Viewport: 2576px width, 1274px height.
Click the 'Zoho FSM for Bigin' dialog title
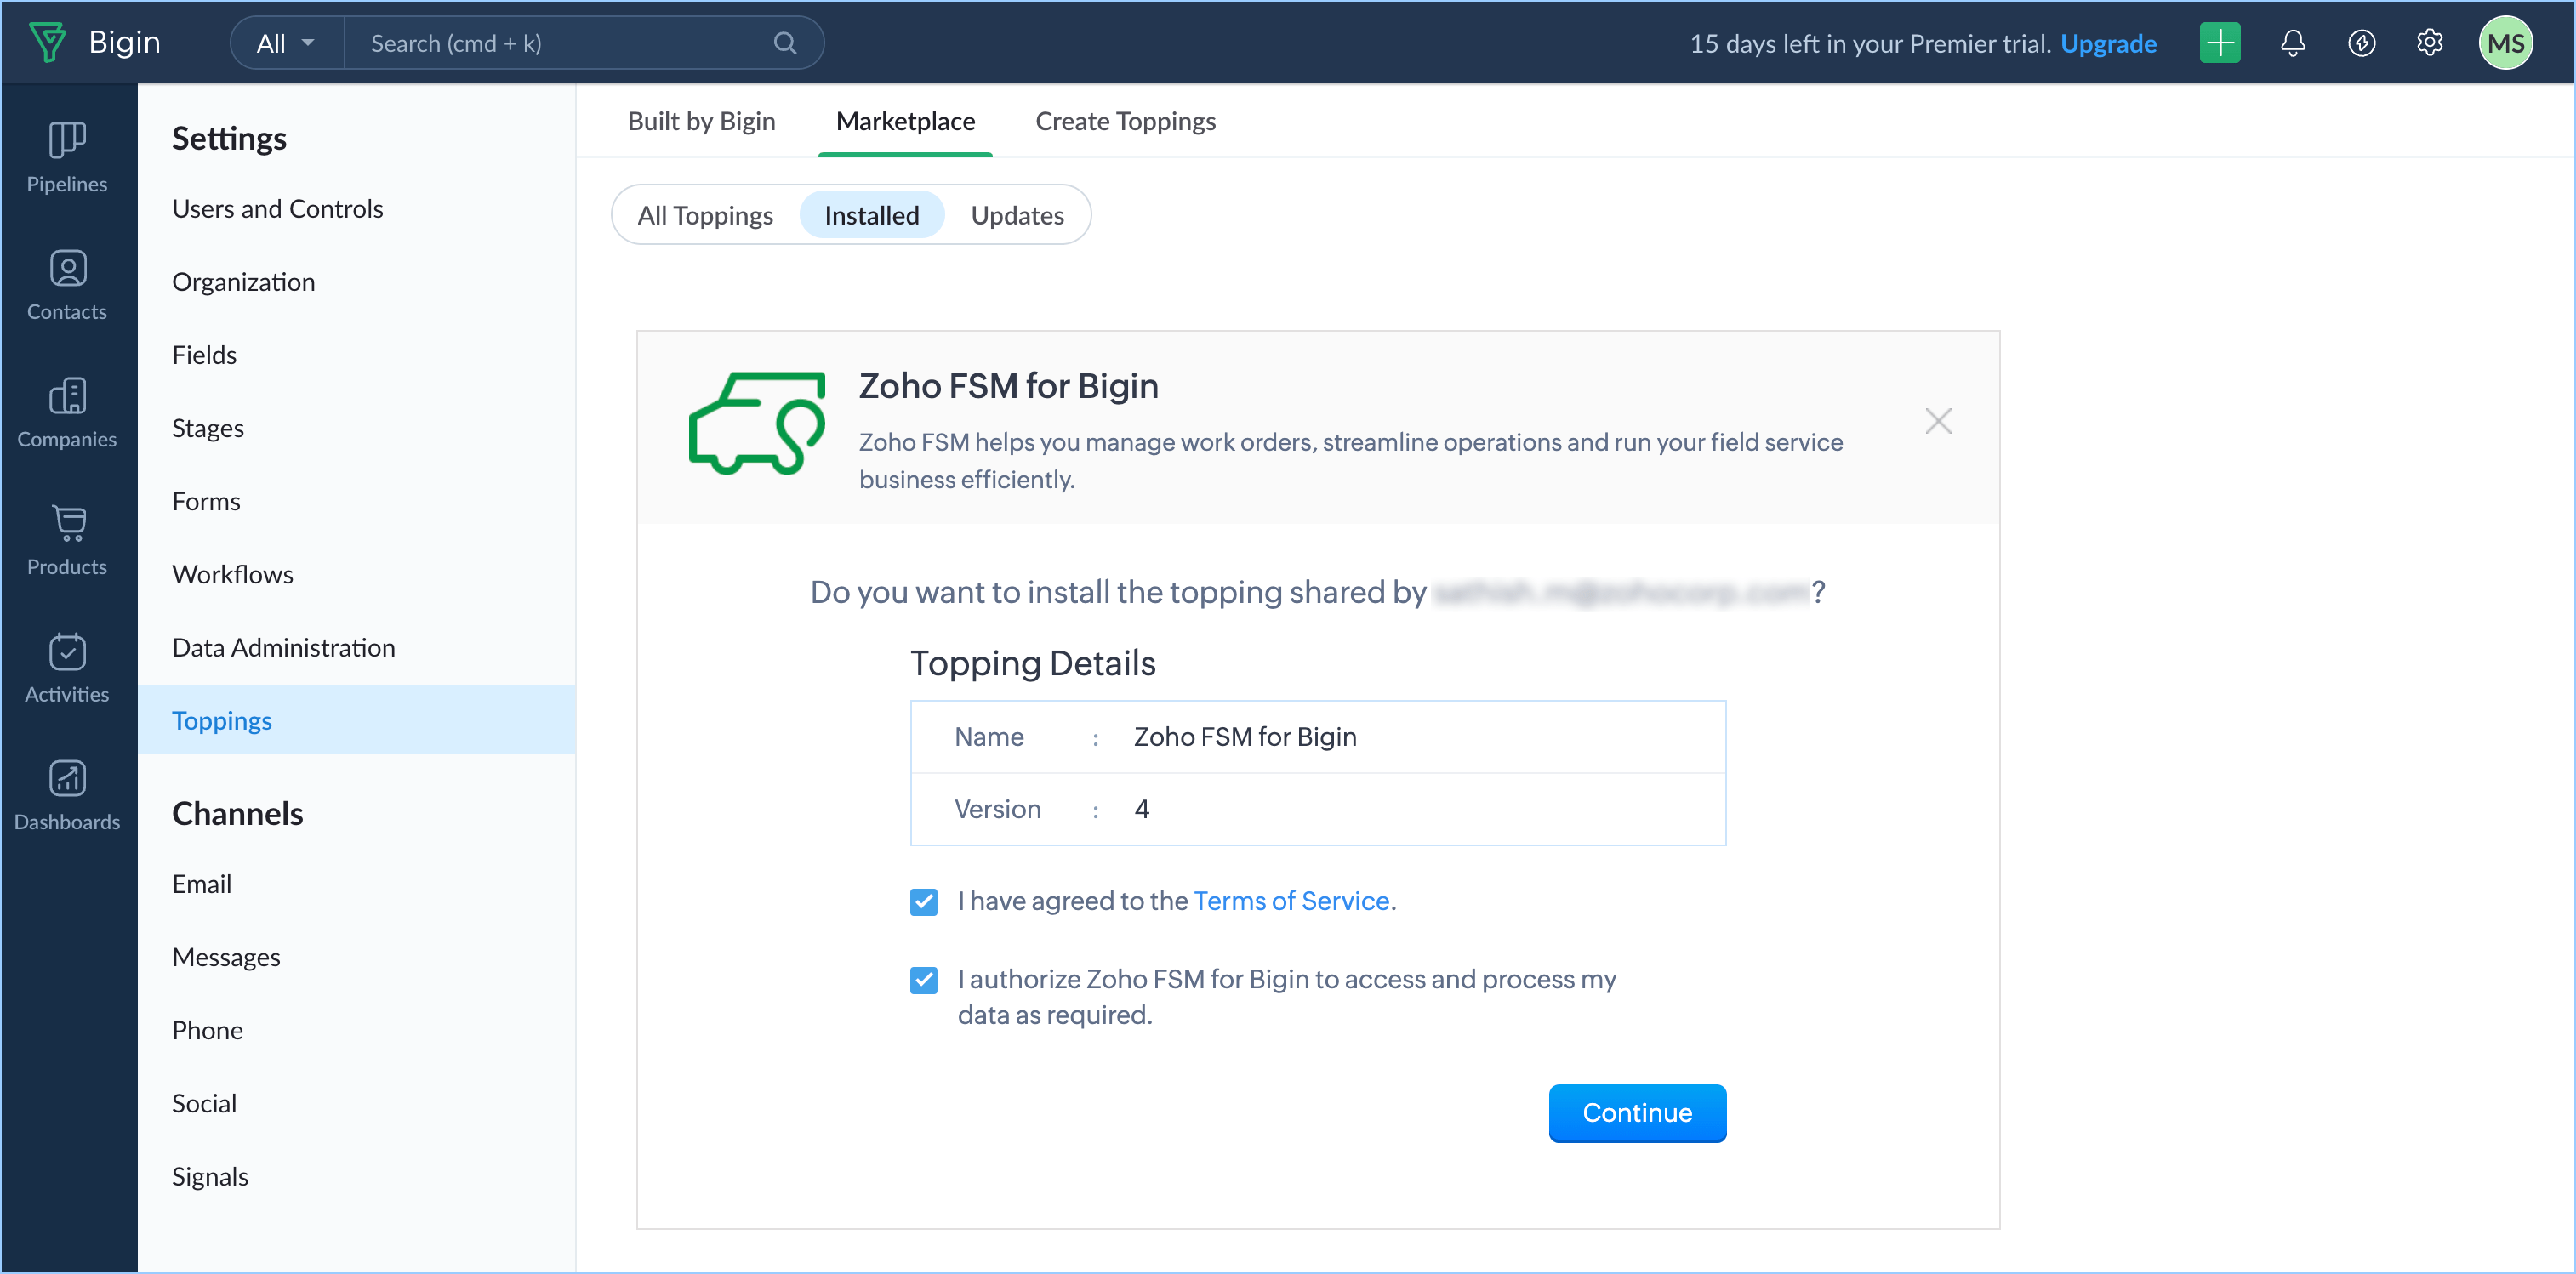[1008, 385]
